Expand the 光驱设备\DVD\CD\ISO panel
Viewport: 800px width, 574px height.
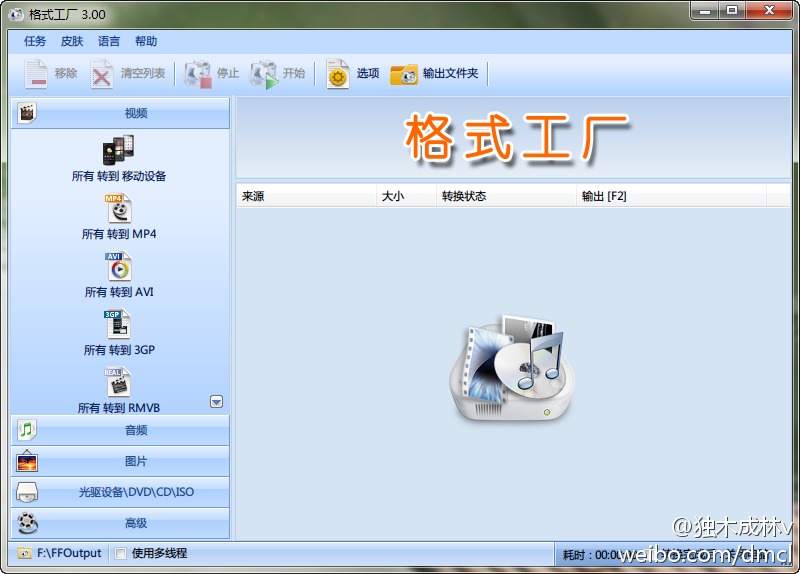[x=120, y=492]
